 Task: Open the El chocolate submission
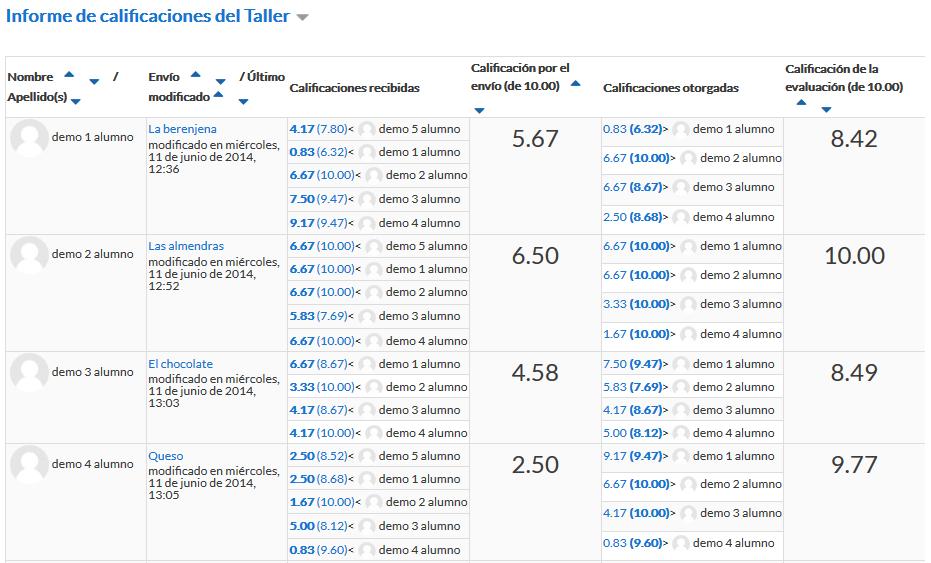coord(180,364)
